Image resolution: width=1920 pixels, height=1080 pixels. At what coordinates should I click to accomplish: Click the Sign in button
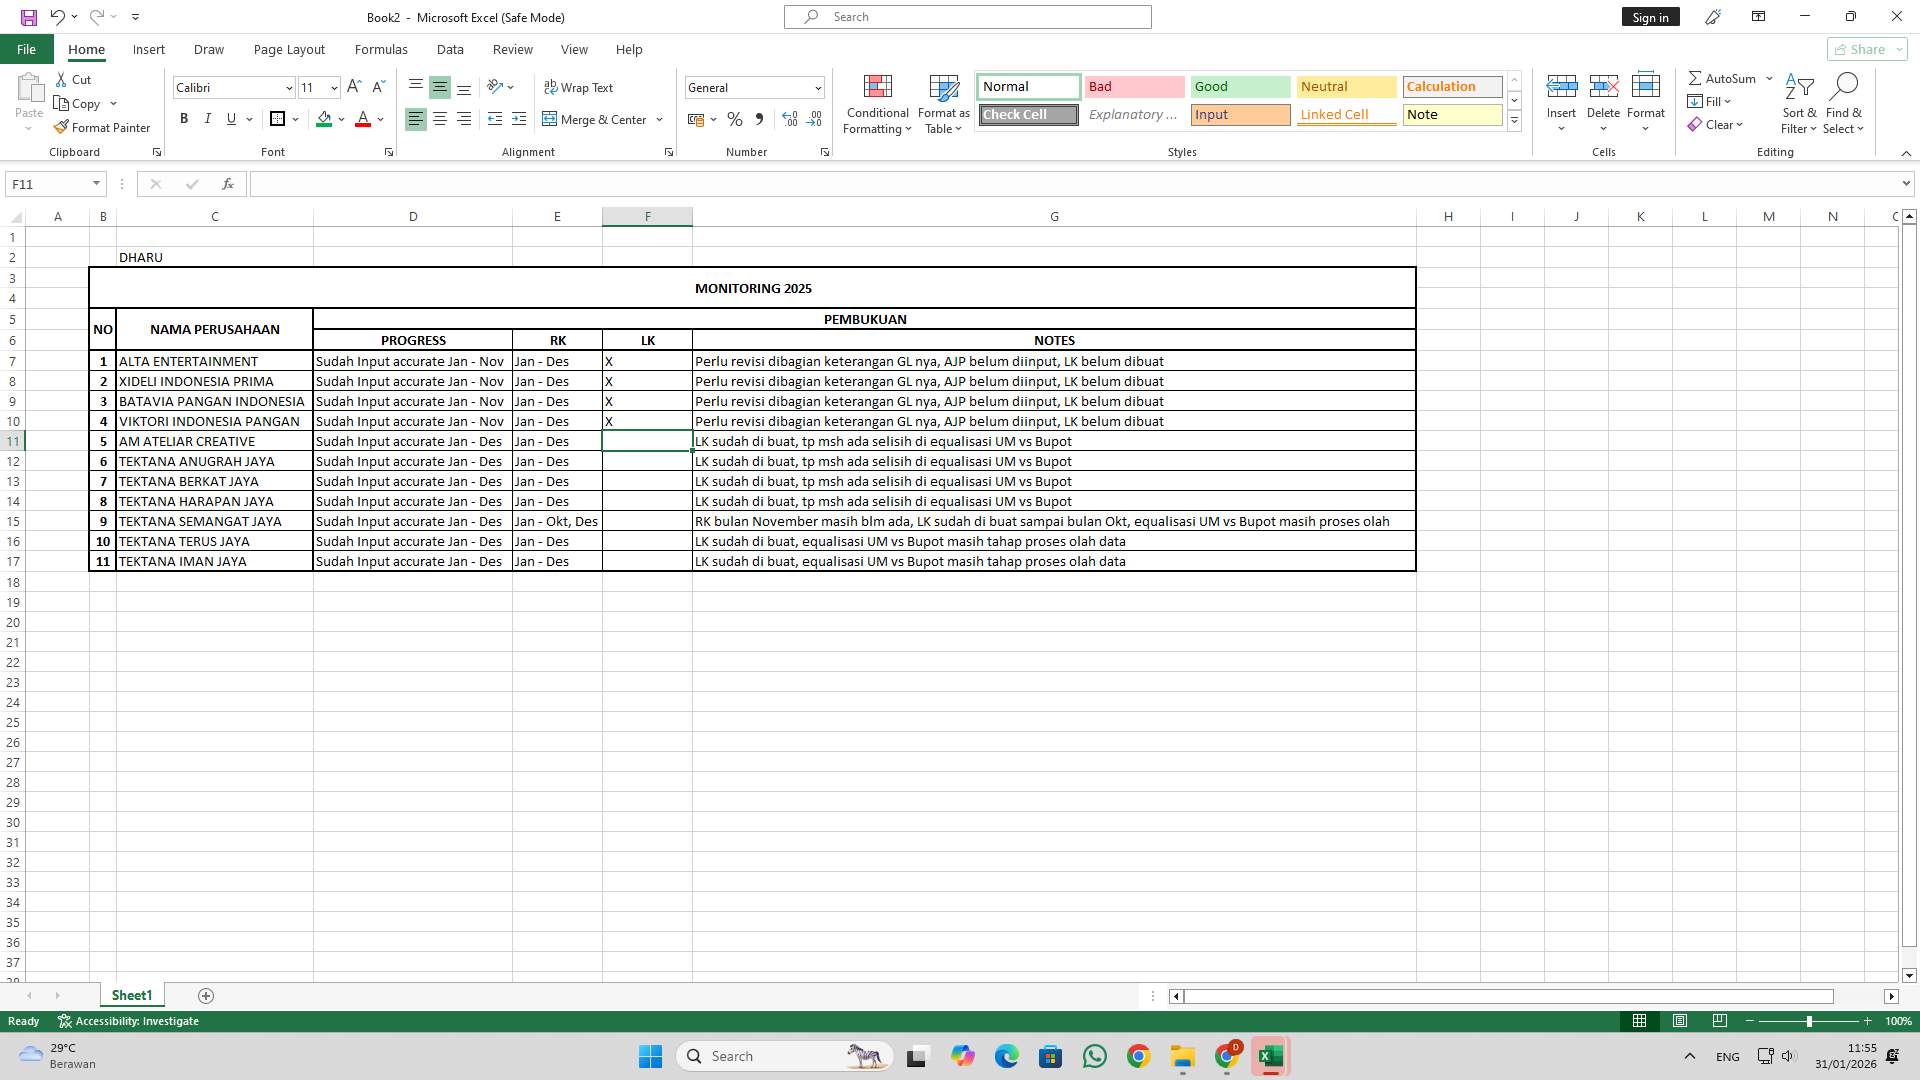1650,17
